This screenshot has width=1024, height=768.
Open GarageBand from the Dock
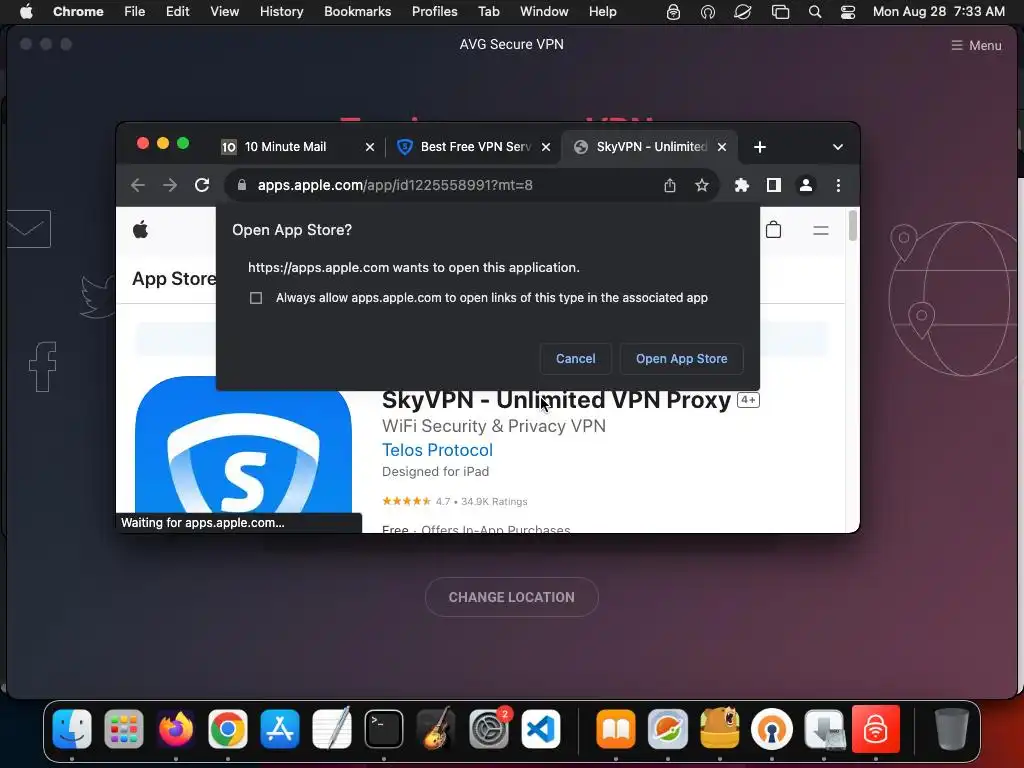pos(436,728)
